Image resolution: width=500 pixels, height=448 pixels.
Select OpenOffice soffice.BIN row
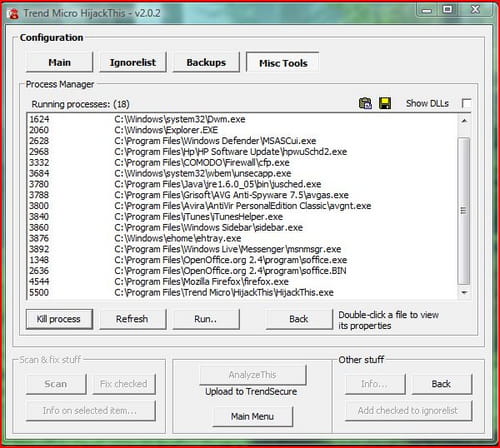242,271
